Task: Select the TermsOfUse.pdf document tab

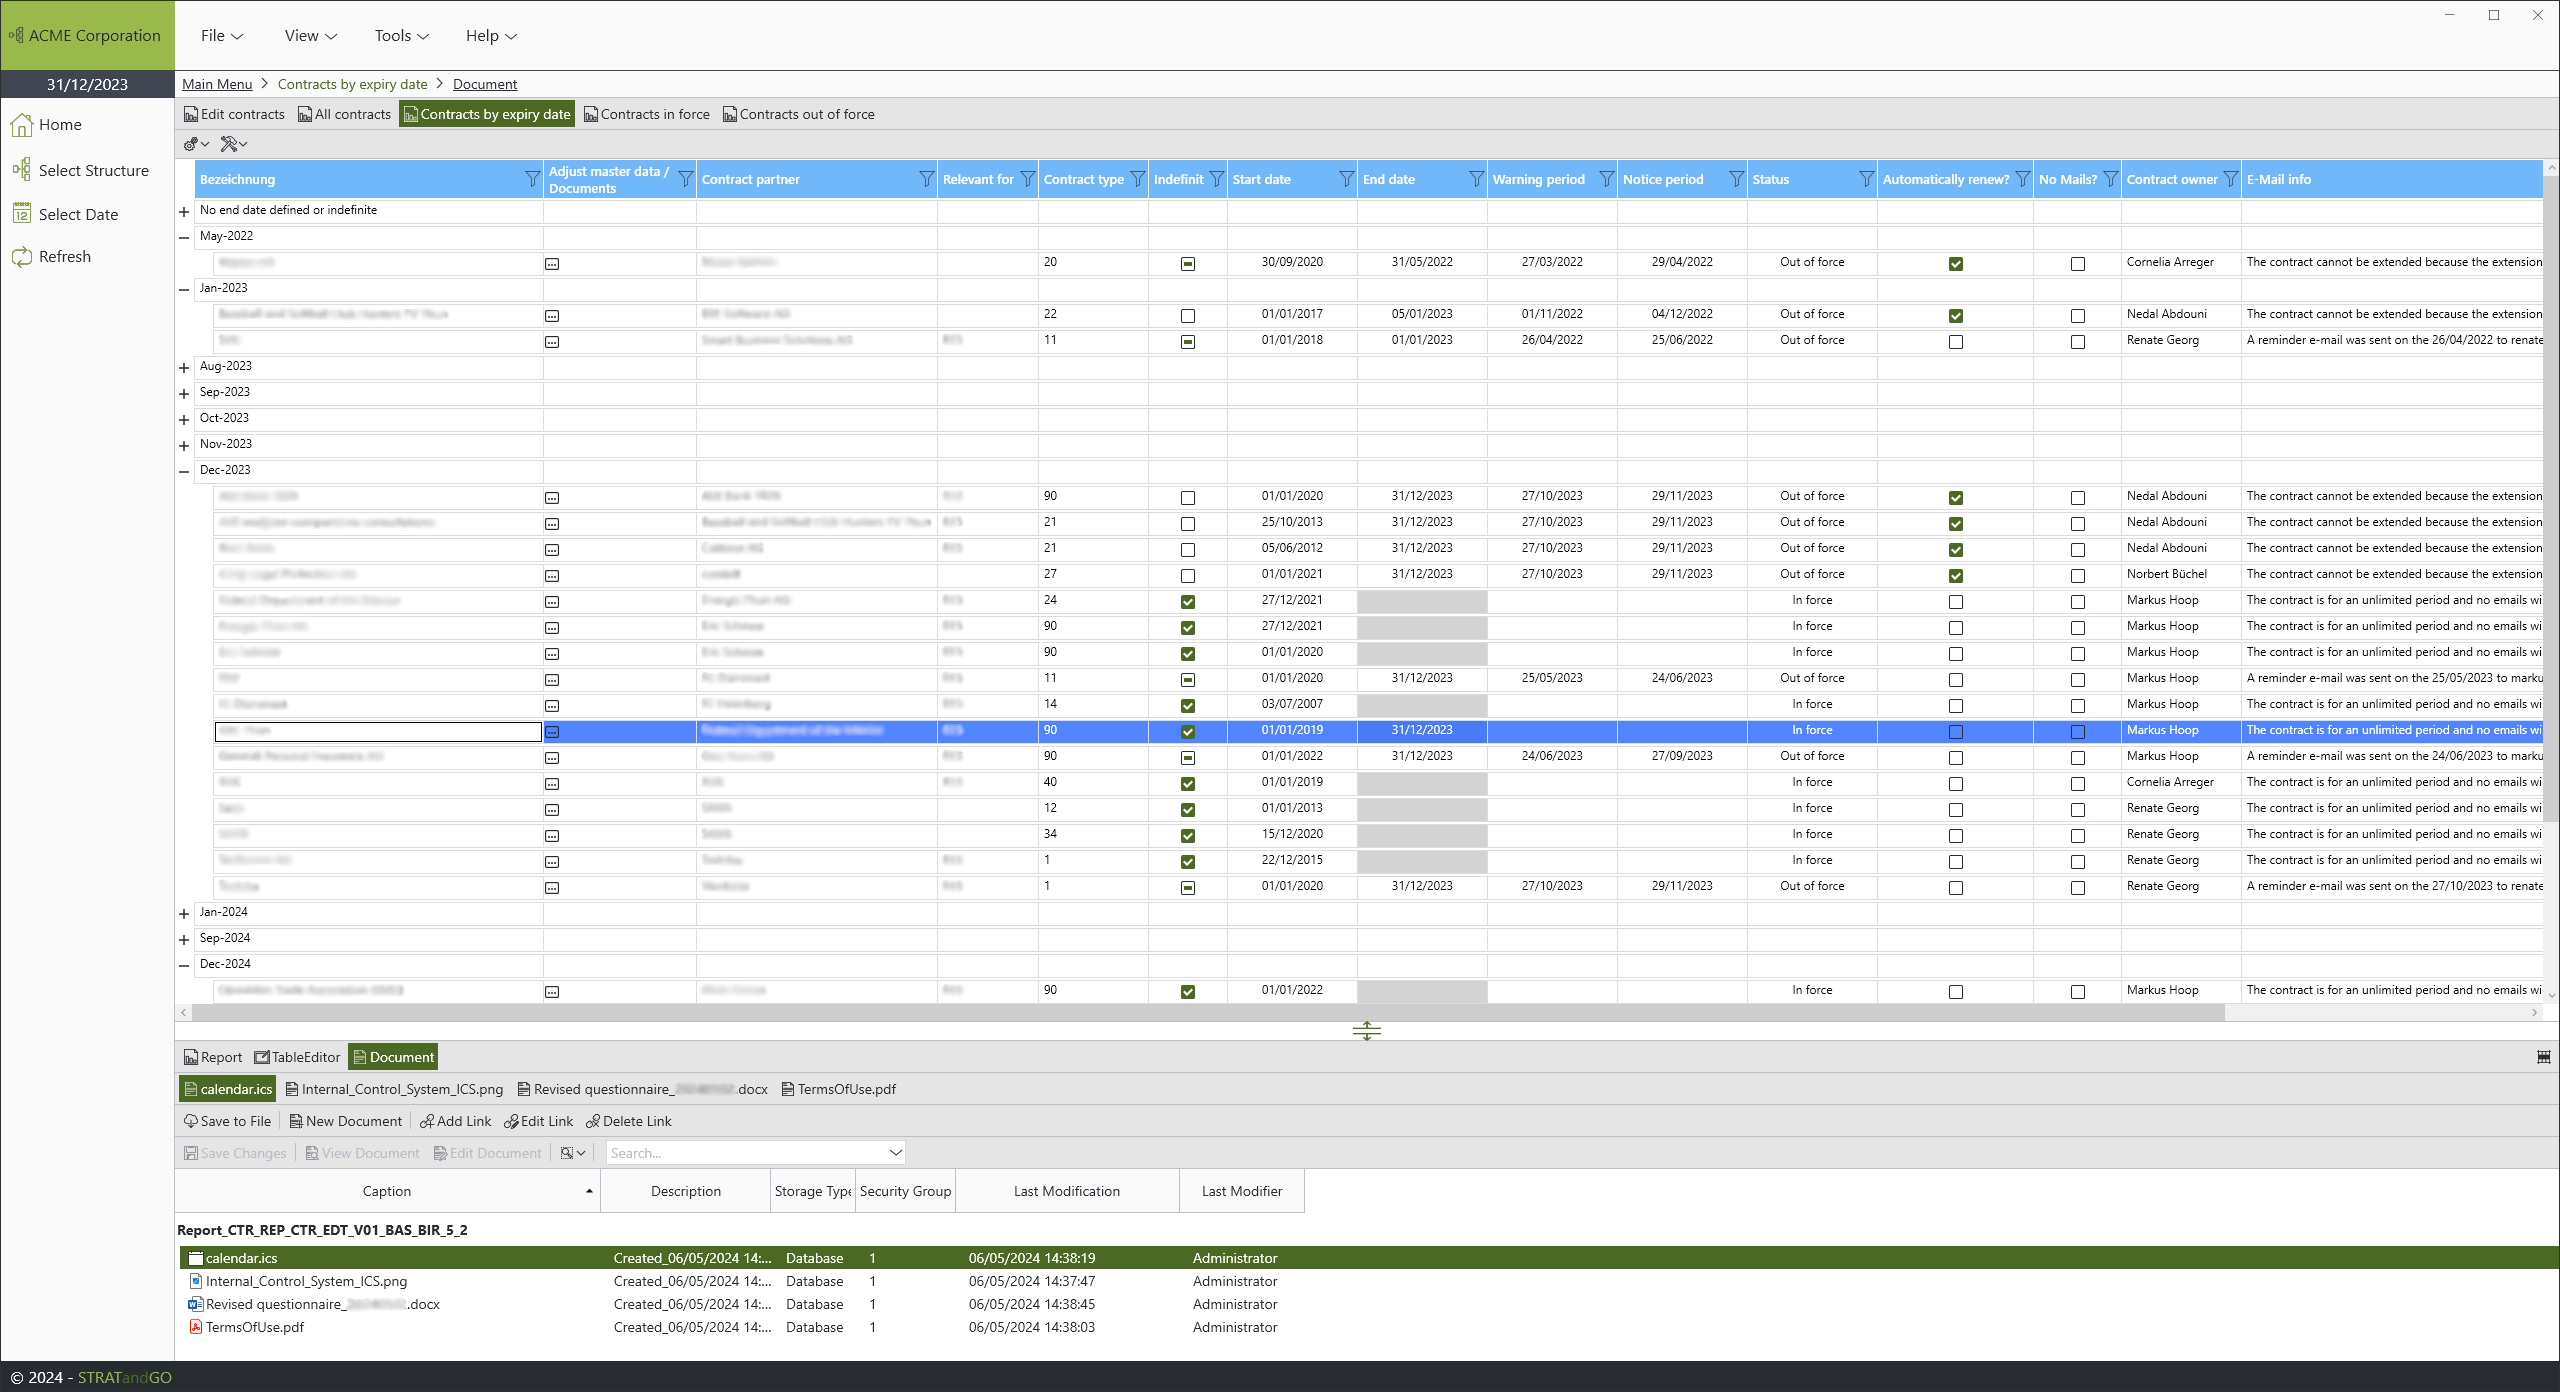Action: point(839,1089)
